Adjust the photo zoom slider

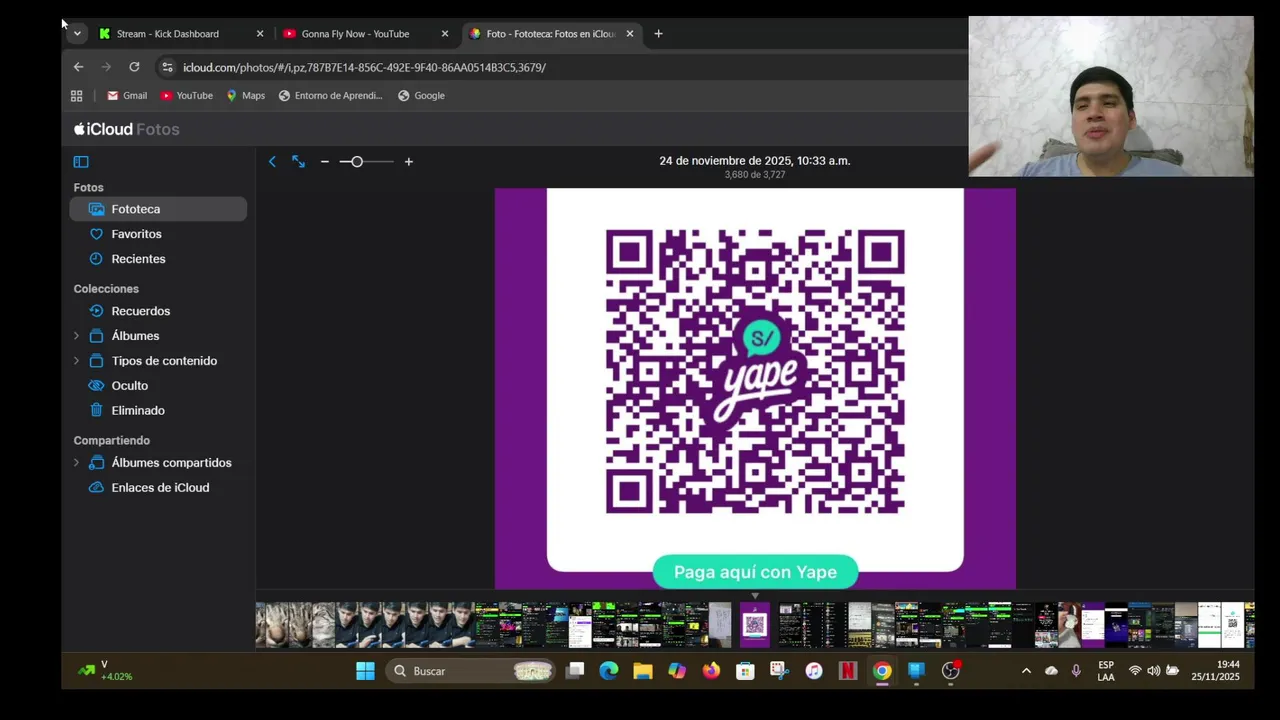point(366,161)
